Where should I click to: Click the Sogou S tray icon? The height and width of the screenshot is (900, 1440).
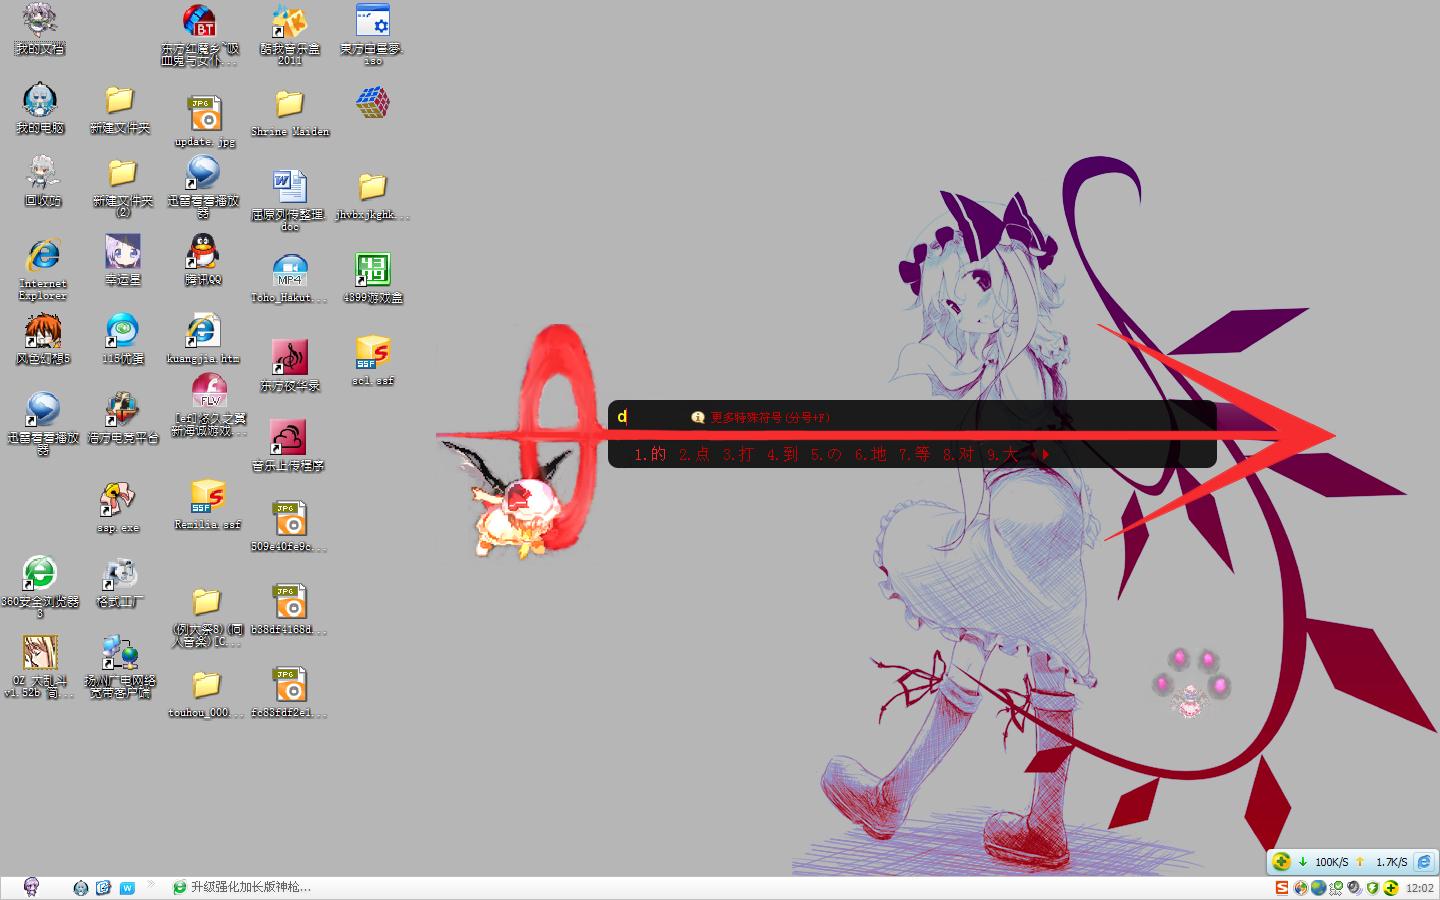(x=1282, y=888)
